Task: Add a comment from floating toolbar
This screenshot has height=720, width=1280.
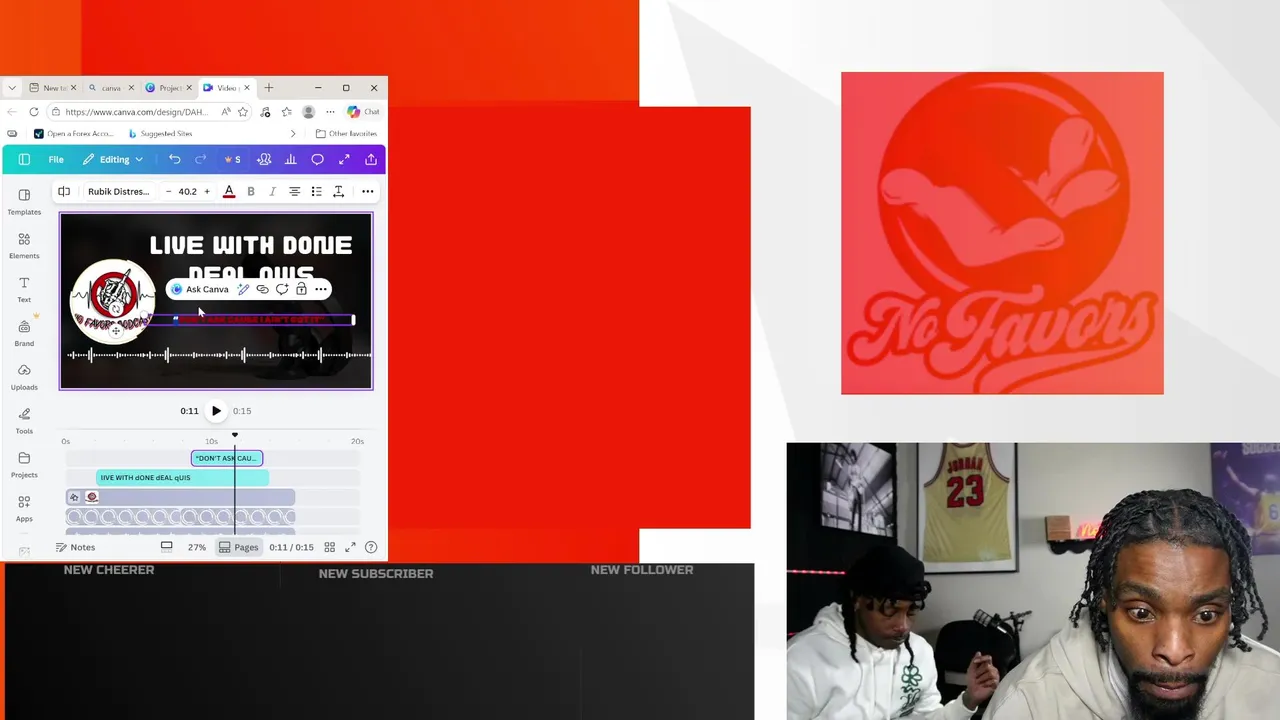Action: (x=282, y=289)
